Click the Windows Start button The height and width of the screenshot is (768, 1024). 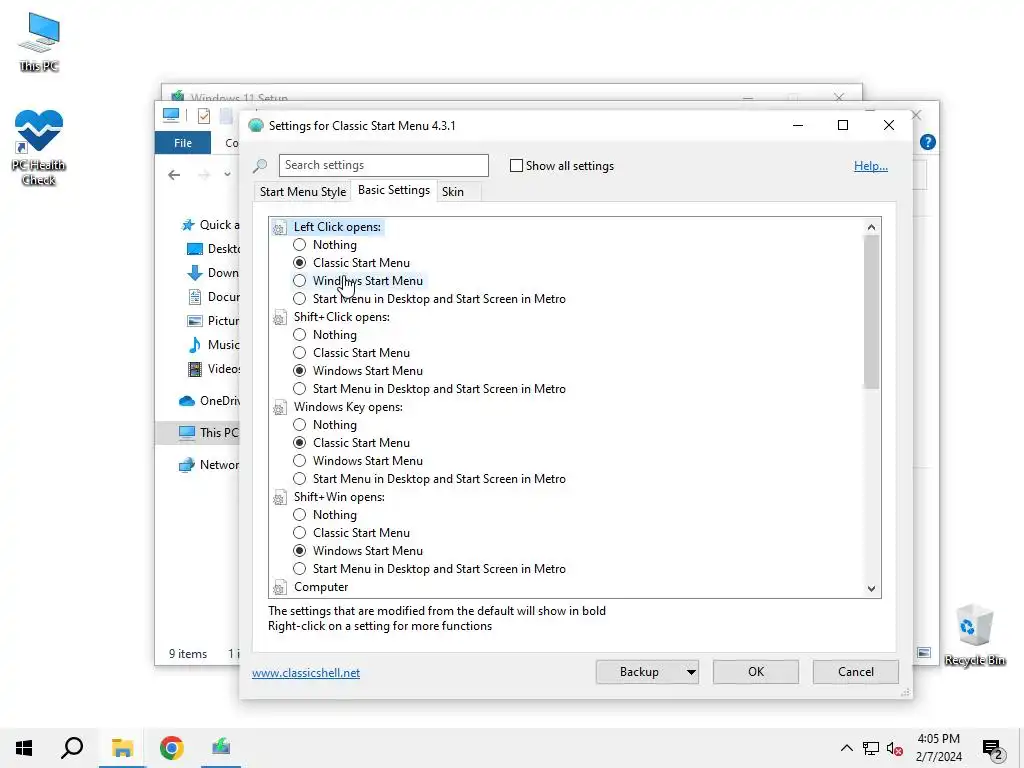[x=24, y=748]
